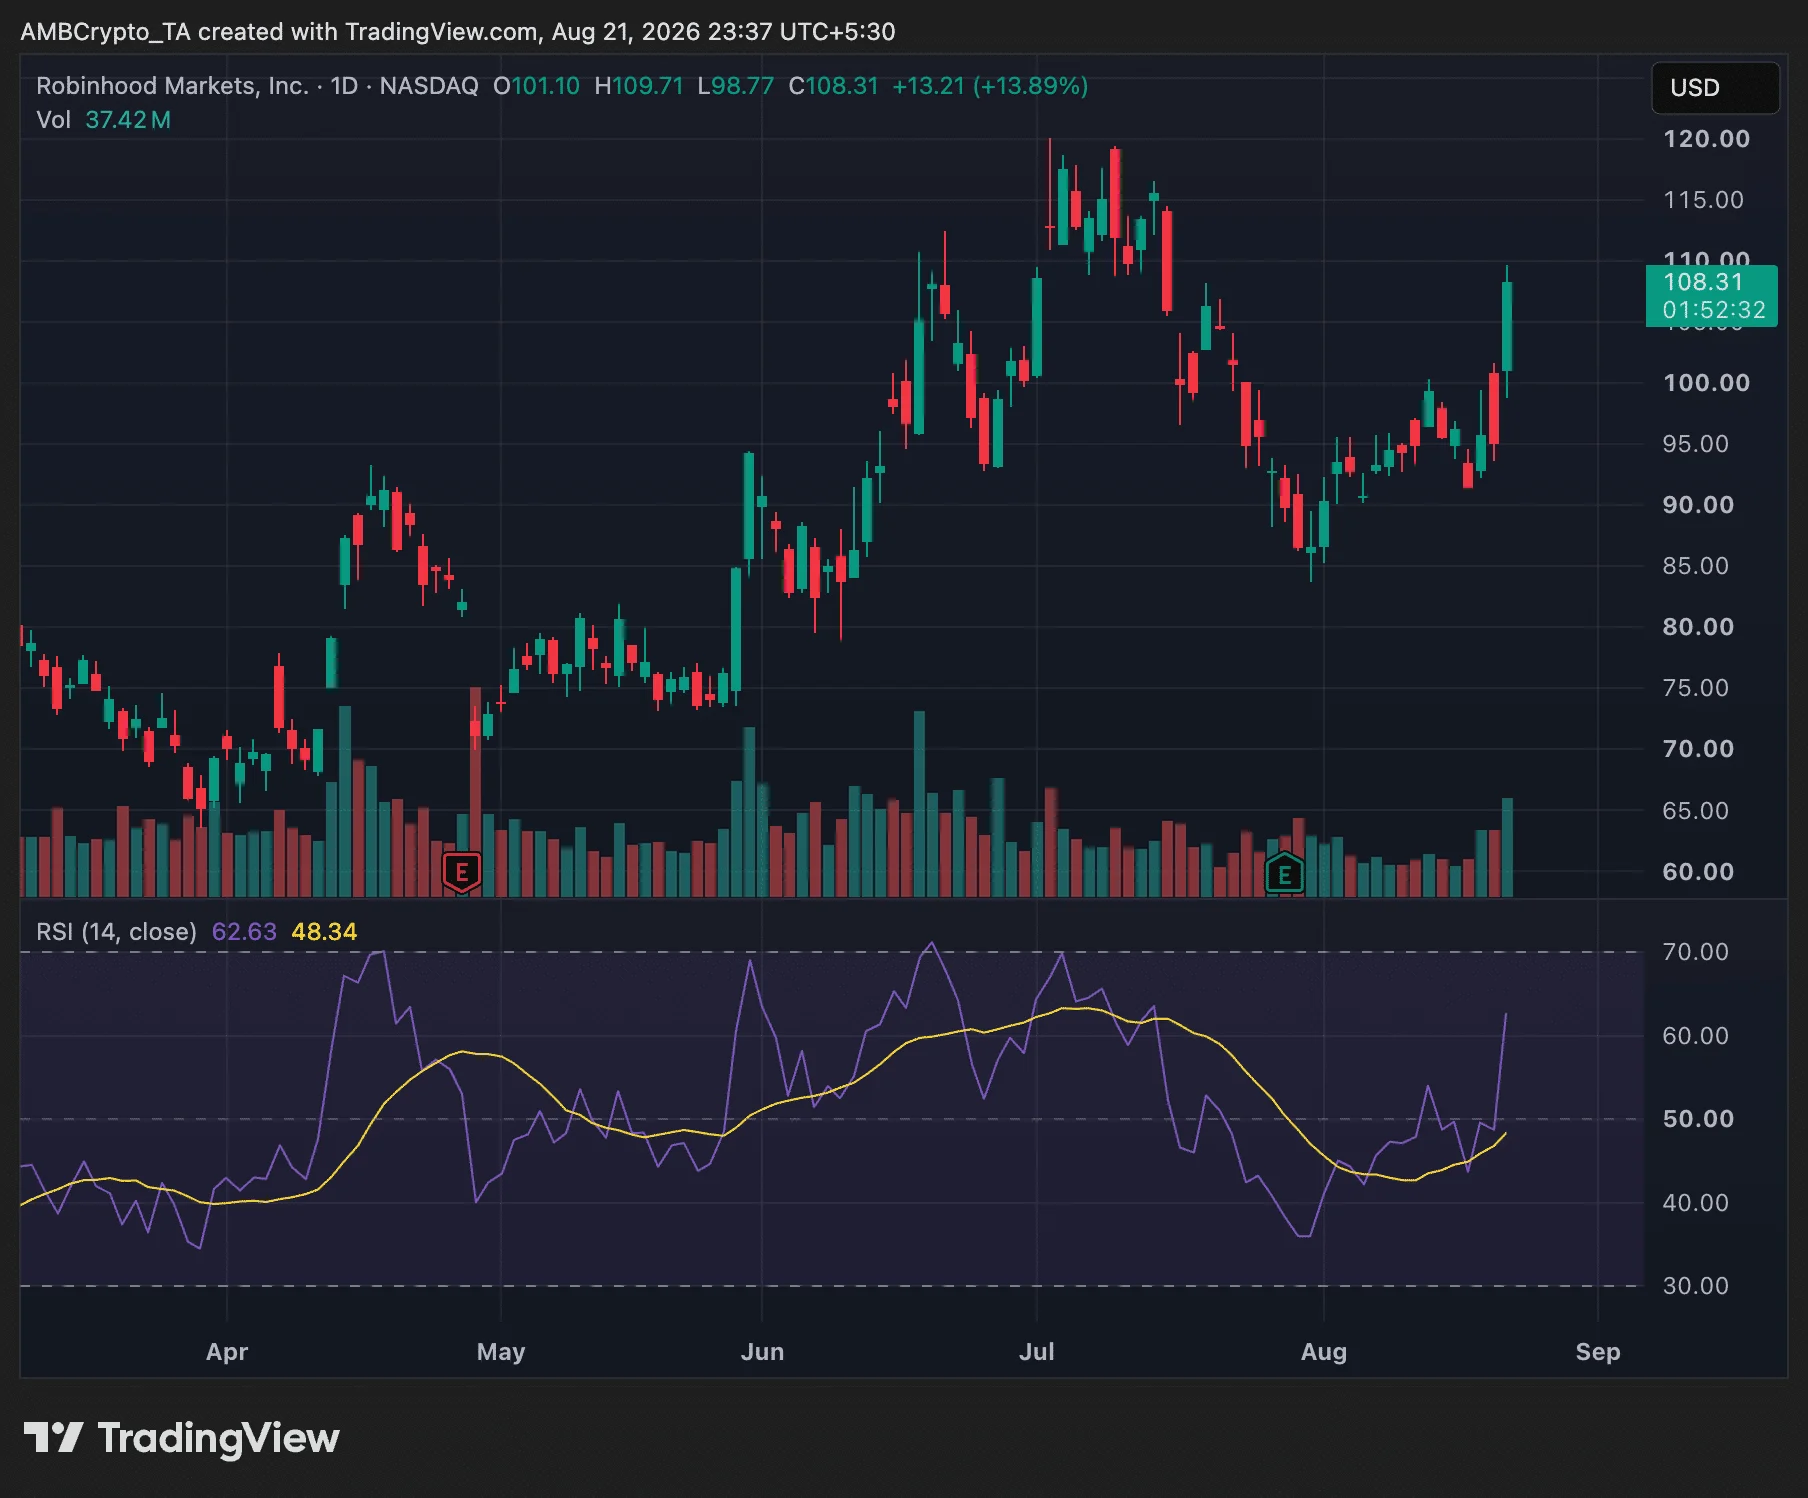
Task: Open the USD currency selector
Action: click(1715, 88)
